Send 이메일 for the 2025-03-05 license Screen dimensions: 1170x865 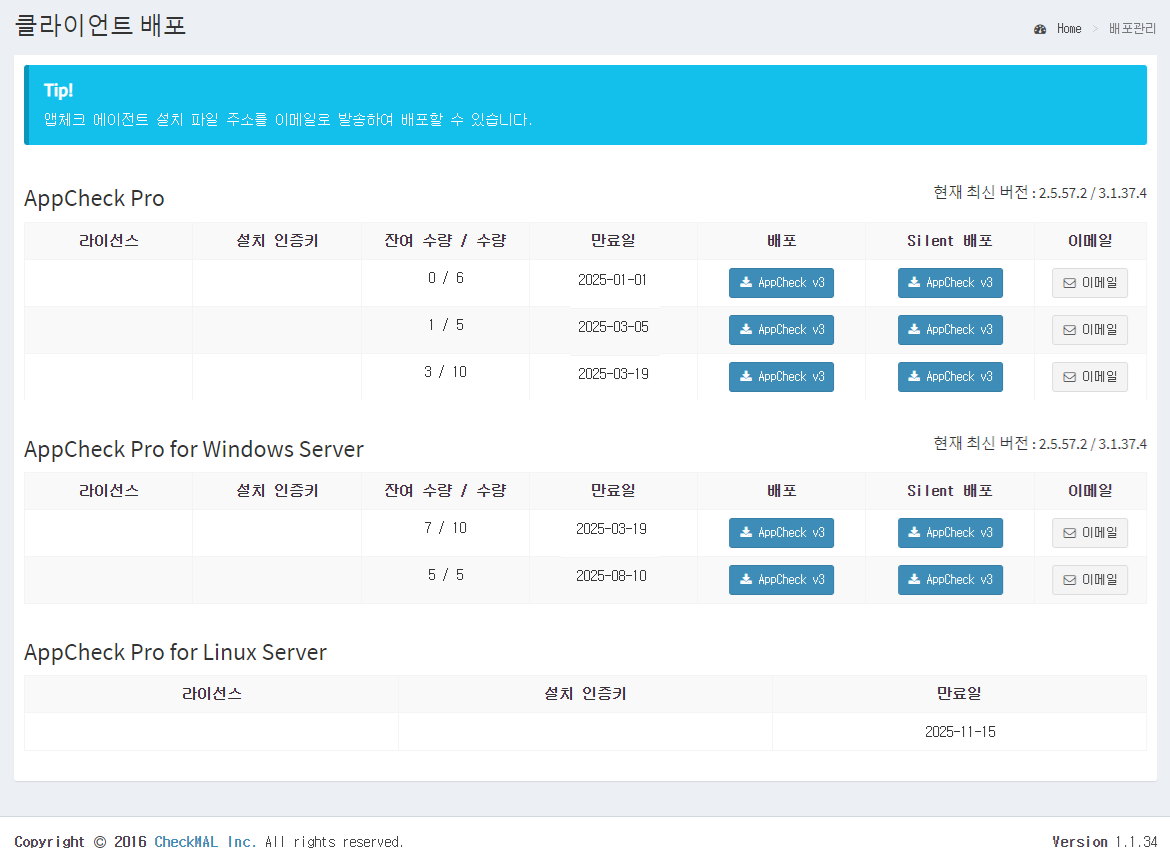coord(1089,330)
